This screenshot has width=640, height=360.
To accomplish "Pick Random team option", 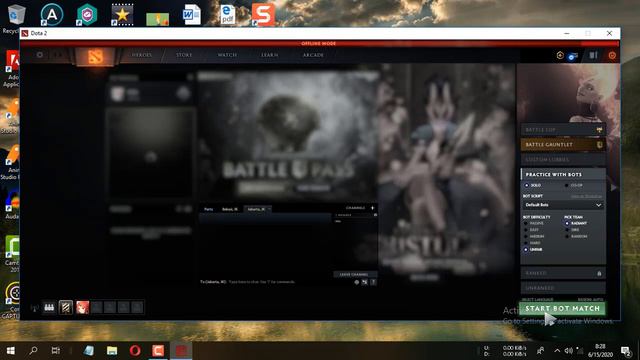I will click(x=576, y=236).
